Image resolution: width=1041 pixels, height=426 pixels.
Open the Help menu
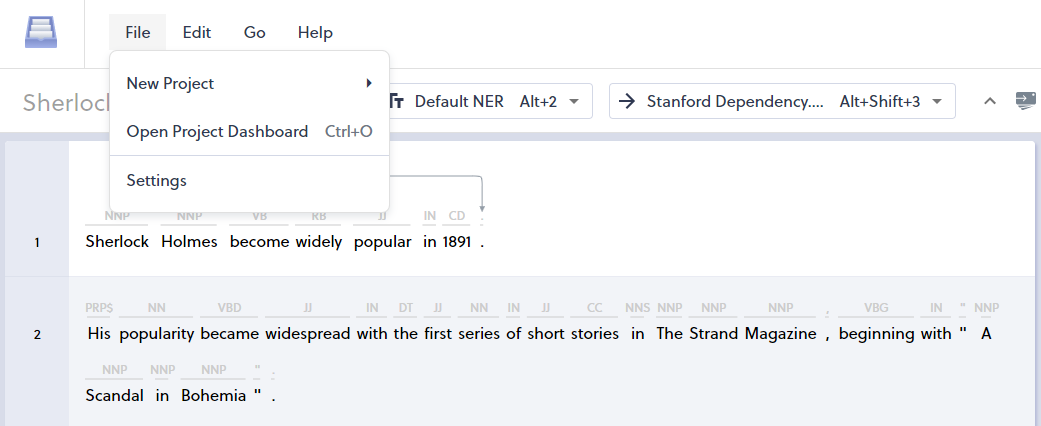tap(315, 33)
